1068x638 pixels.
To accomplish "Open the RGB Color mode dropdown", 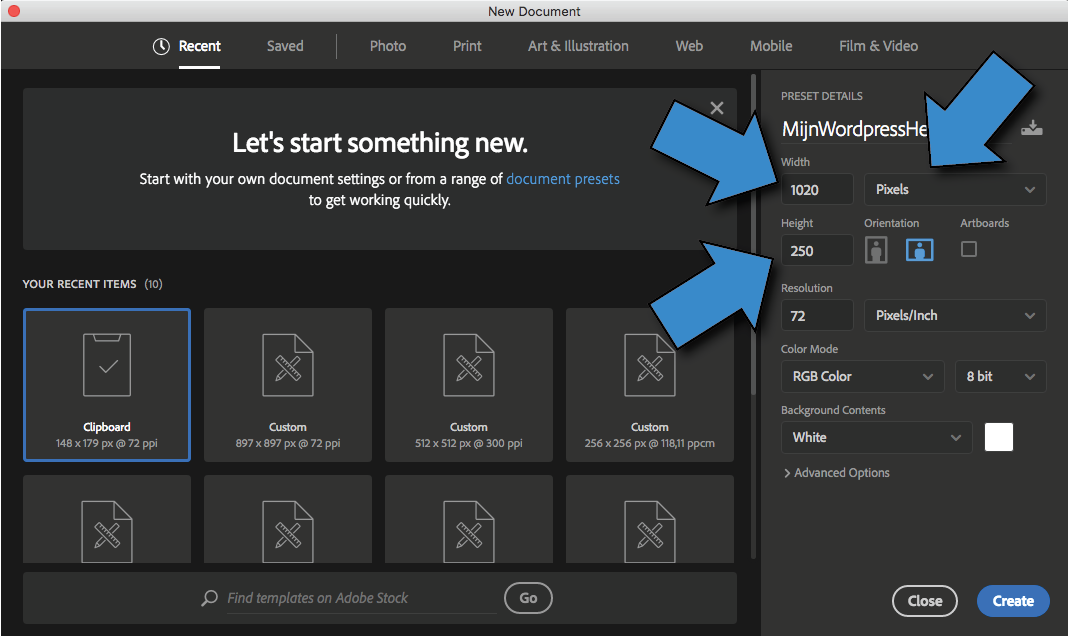I will coord(861,376).
